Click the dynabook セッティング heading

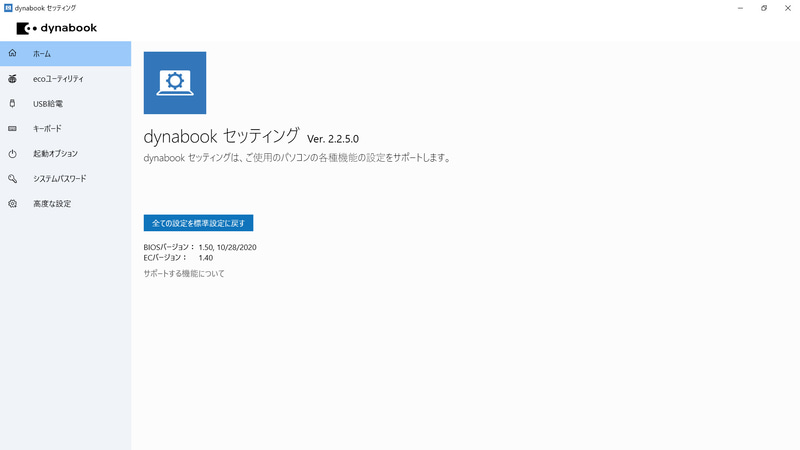click(221, 136)
